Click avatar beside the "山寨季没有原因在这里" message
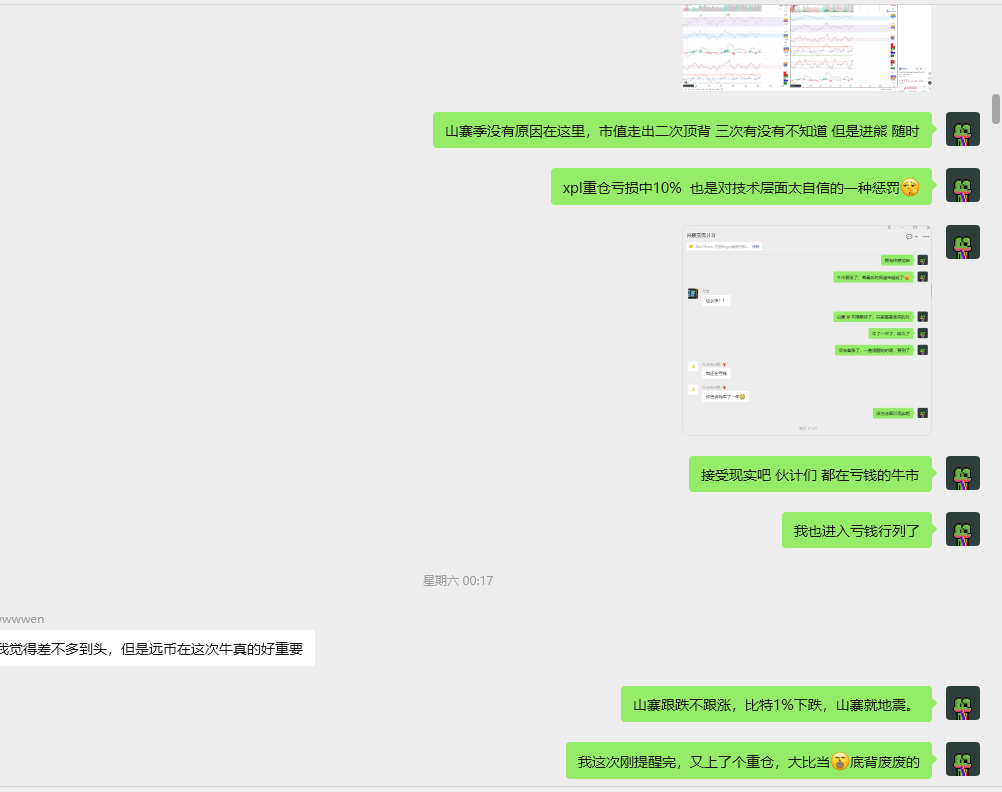This screenshot has height=792, width=1002. click(962, 130)
